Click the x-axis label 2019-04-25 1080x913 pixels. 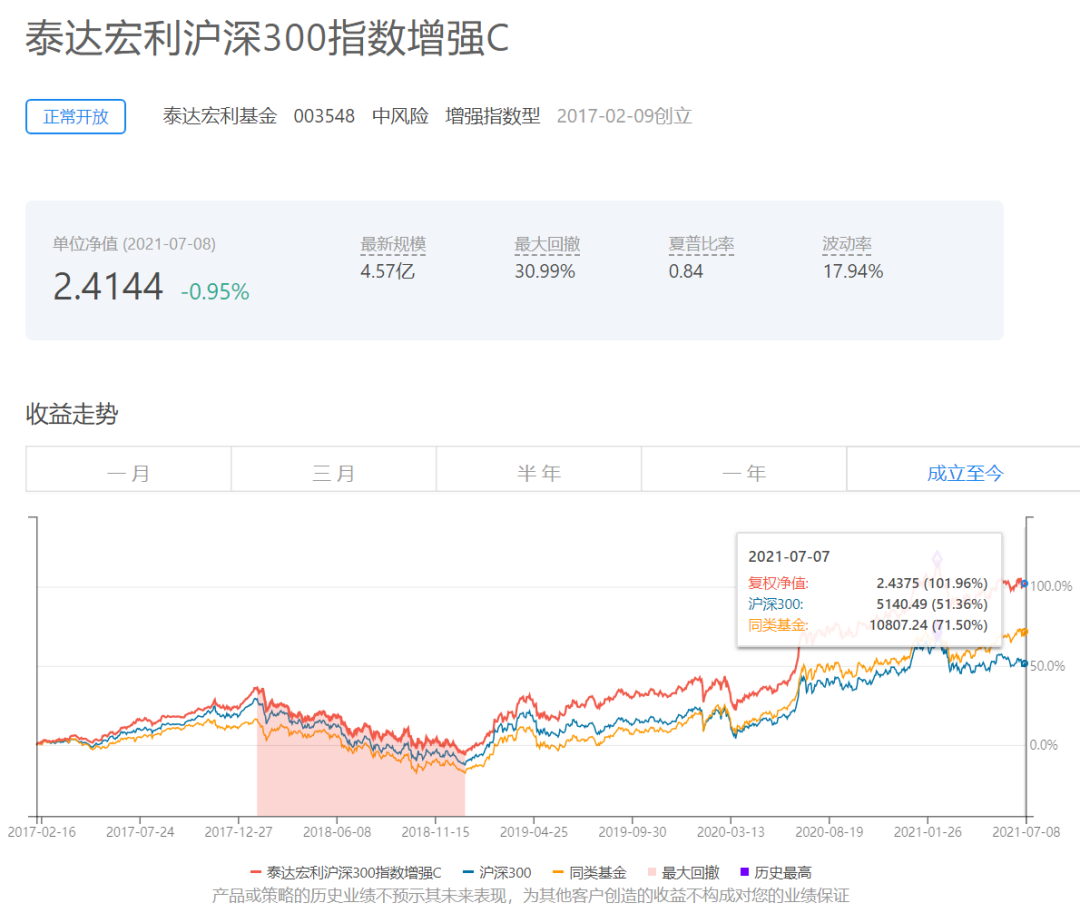coord(534,832)
